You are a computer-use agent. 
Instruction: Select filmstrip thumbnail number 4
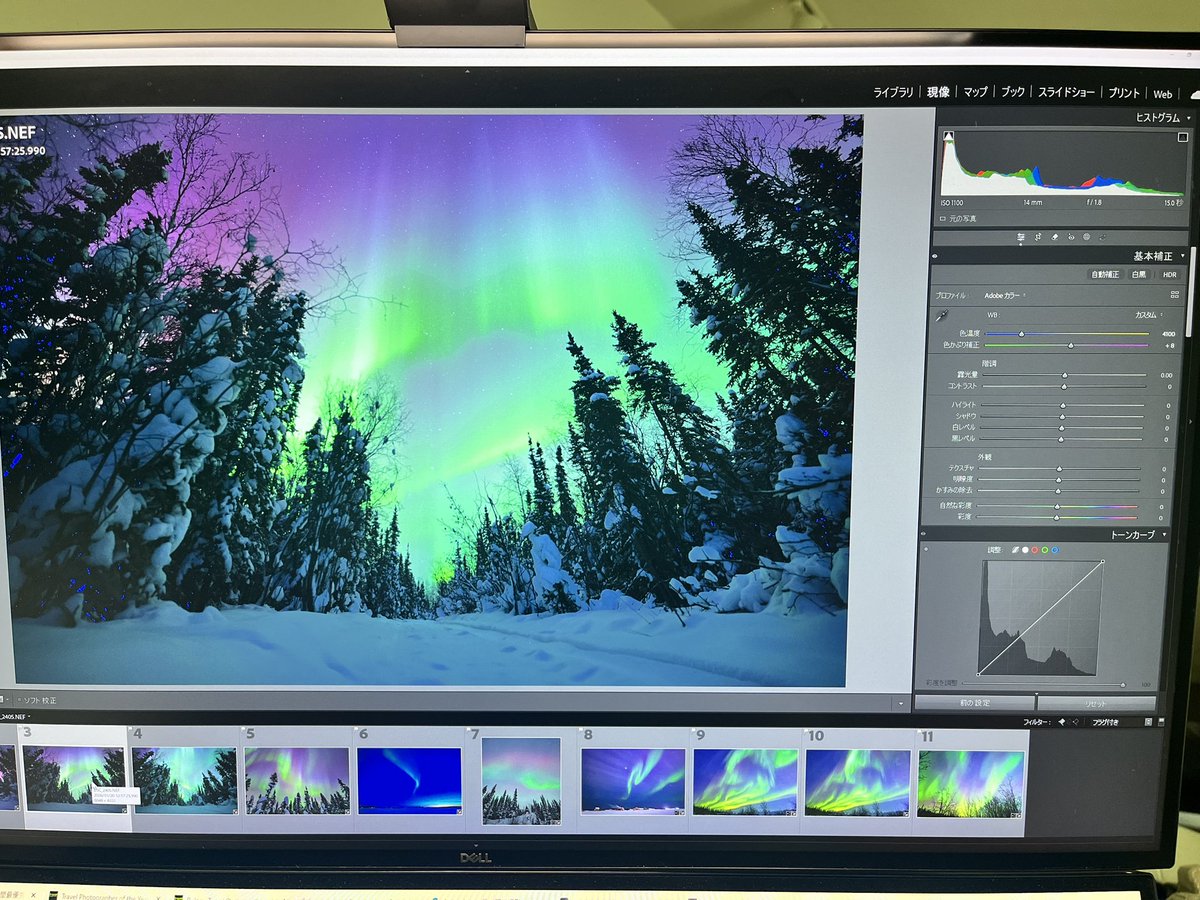[184, 780]
